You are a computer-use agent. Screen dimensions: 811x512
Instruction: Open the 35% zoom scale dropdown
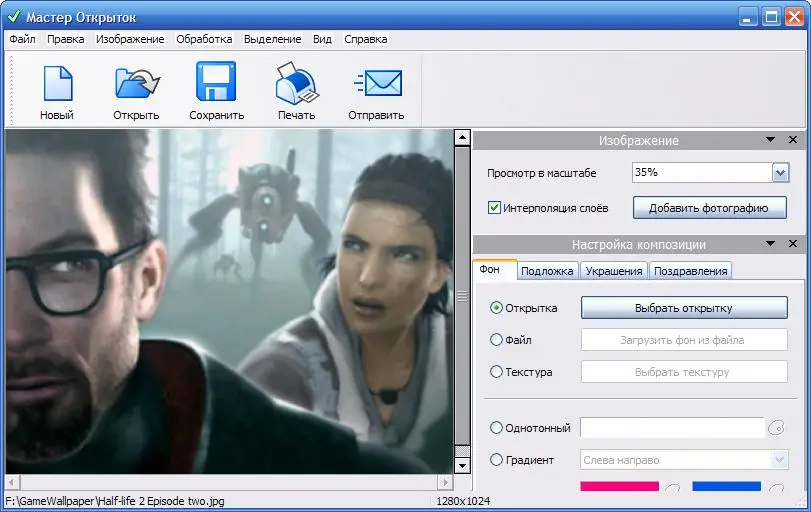click(780, 173)
